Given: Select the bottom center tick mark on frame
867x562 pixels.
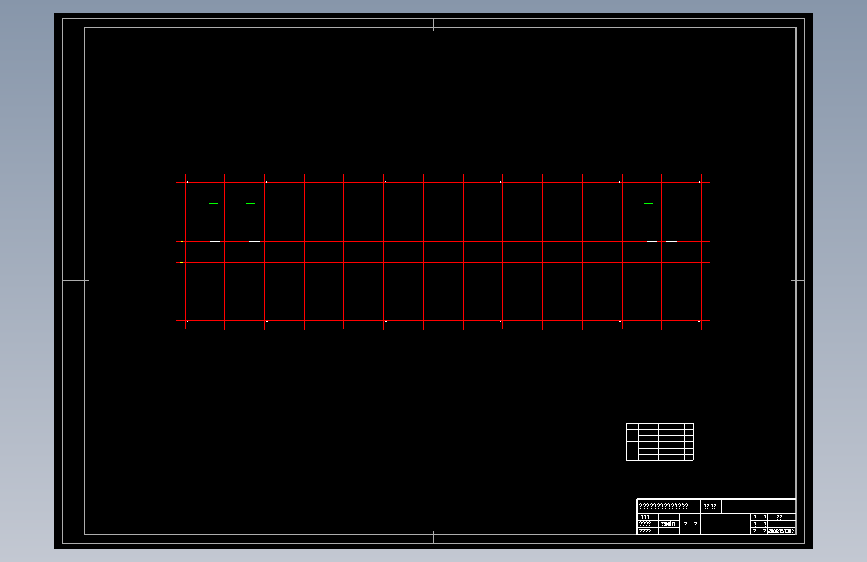Looking at the screenshot, I should (434, 537).
